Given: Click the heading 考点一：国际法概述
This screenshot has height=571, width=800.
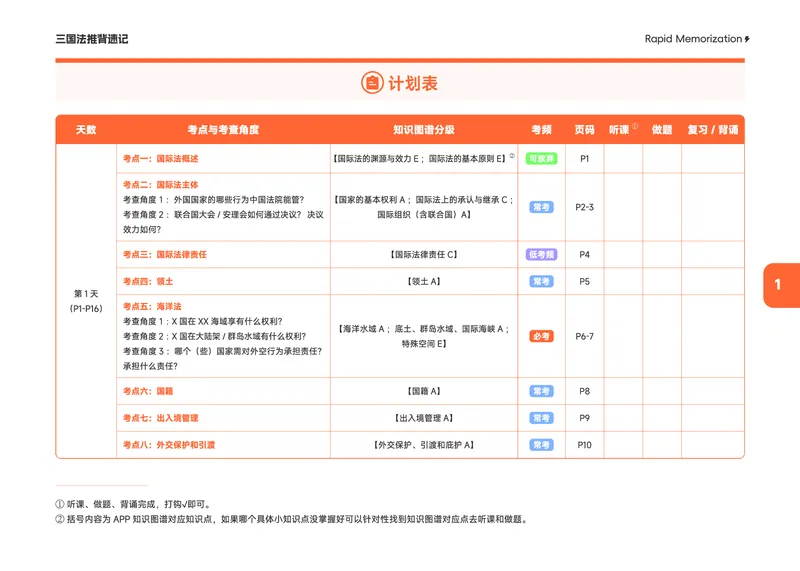Looking at the screenshot, I should [x=160, y=159].
